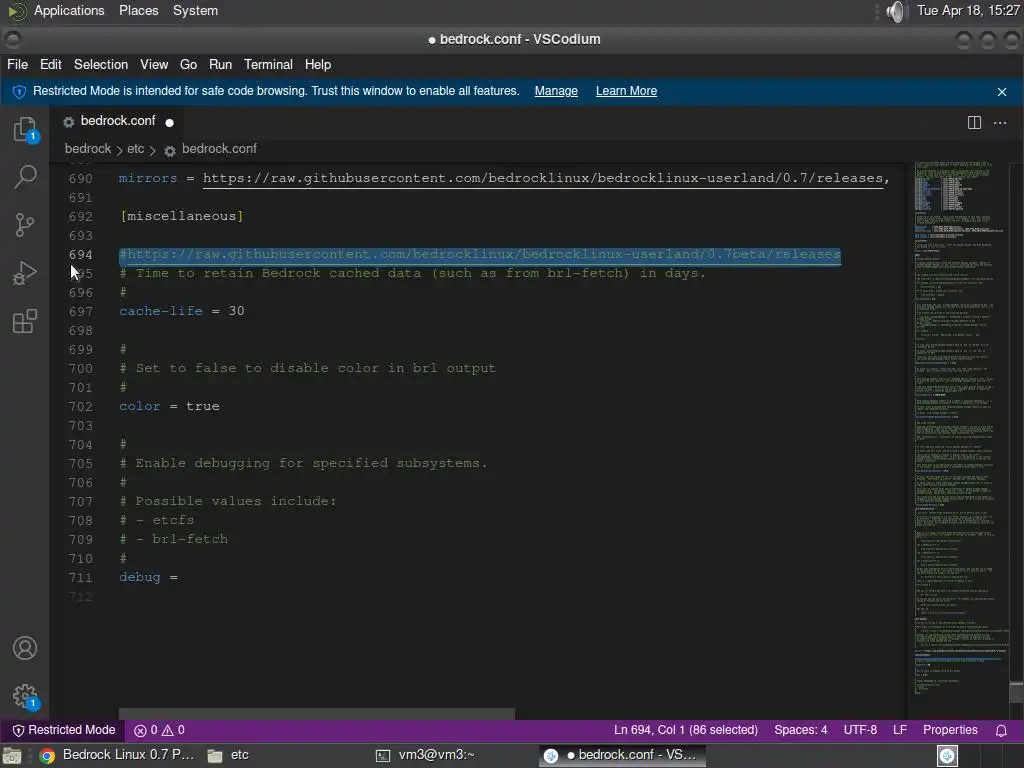The image size is (1024, 768).
Task: Click the vertical scrollbar thumb of the editor
Action: click(x=1016, y=692)
